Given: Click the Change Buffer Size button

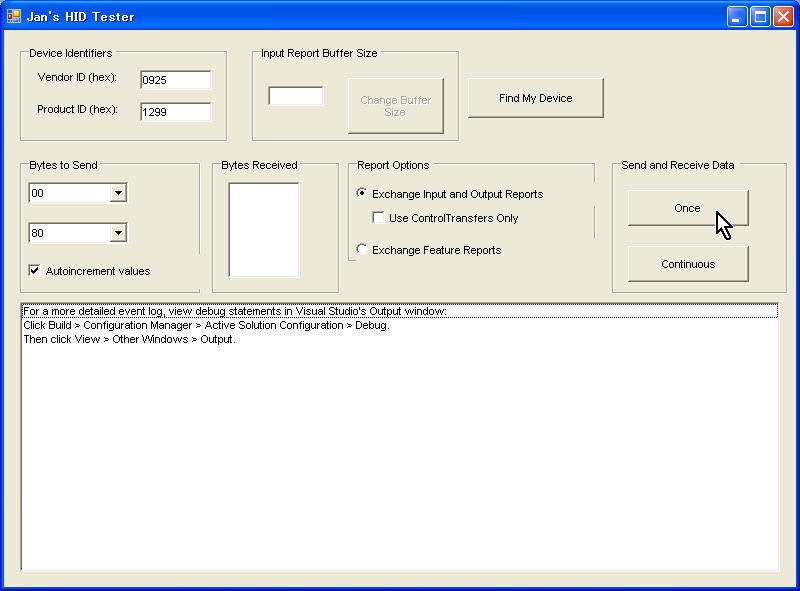Looking at the screenshot, I should [x=396, y=106].
